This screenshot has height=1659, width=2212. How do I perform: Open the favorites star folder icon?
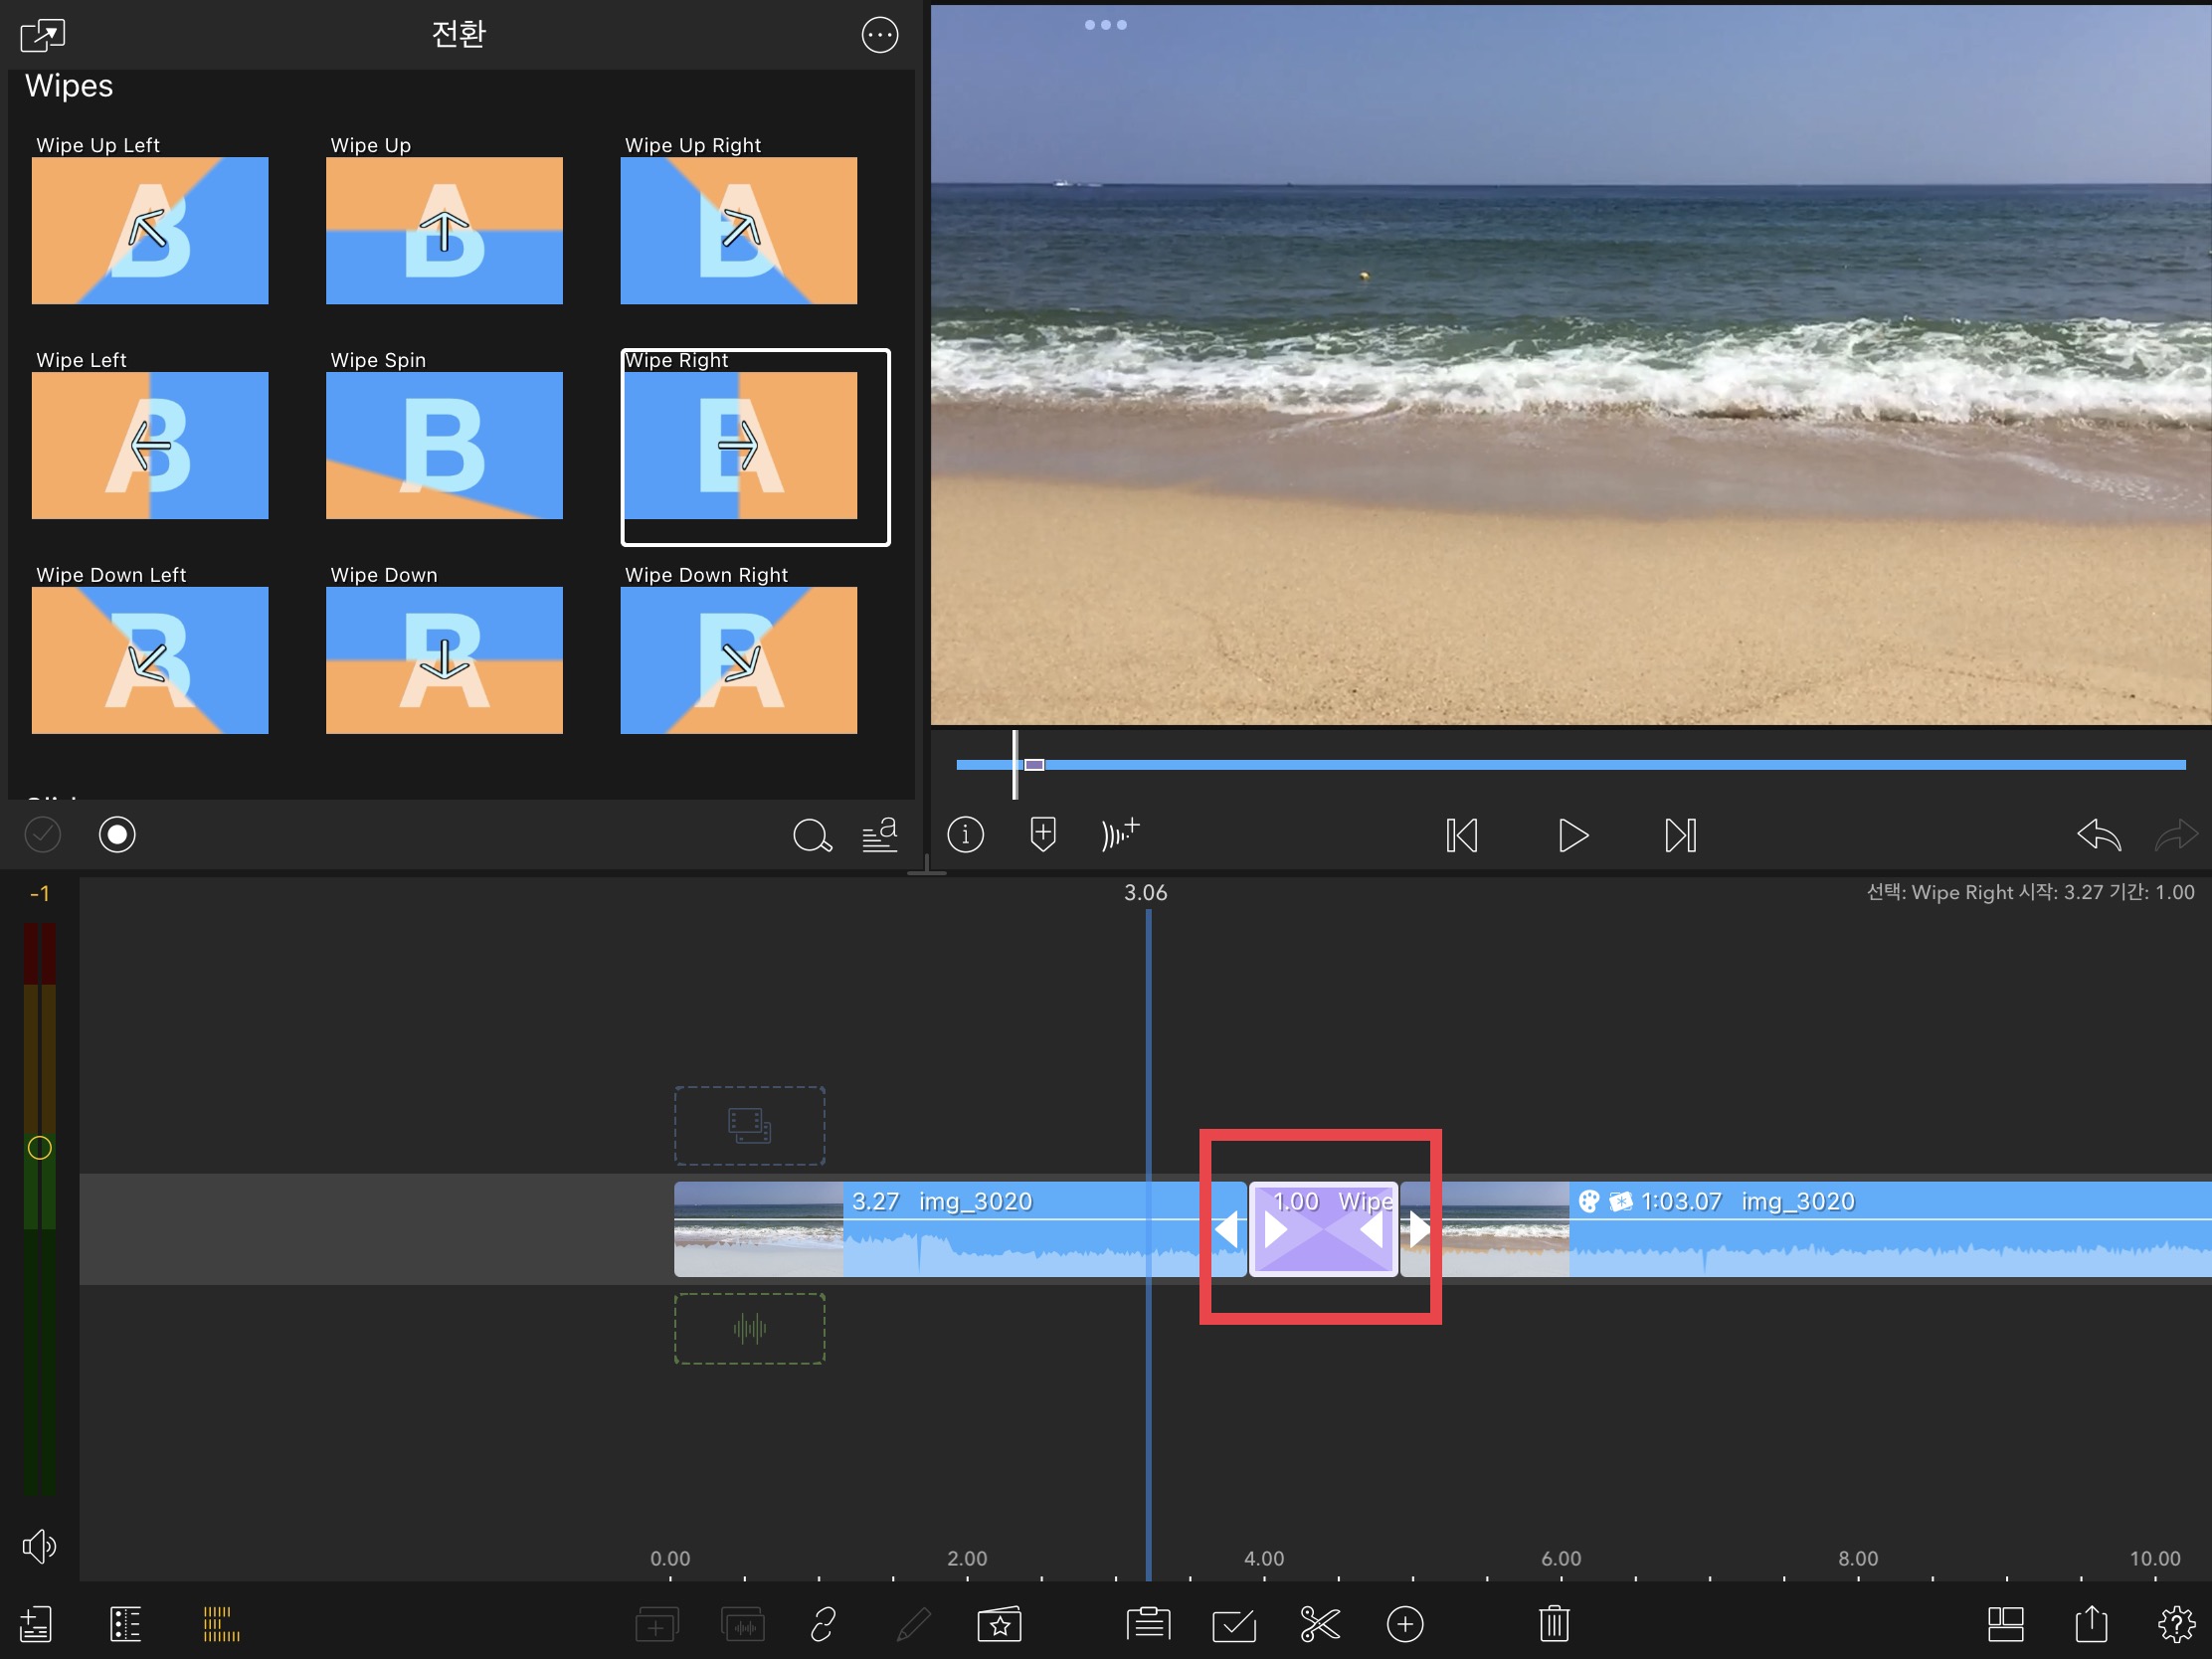(999, 1624)
